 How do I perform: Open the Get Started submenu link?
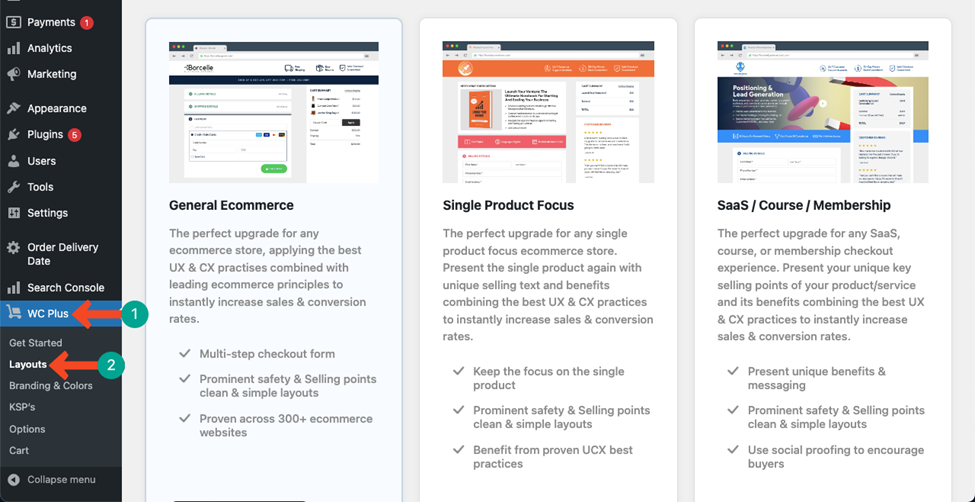[x=35, y=343]
